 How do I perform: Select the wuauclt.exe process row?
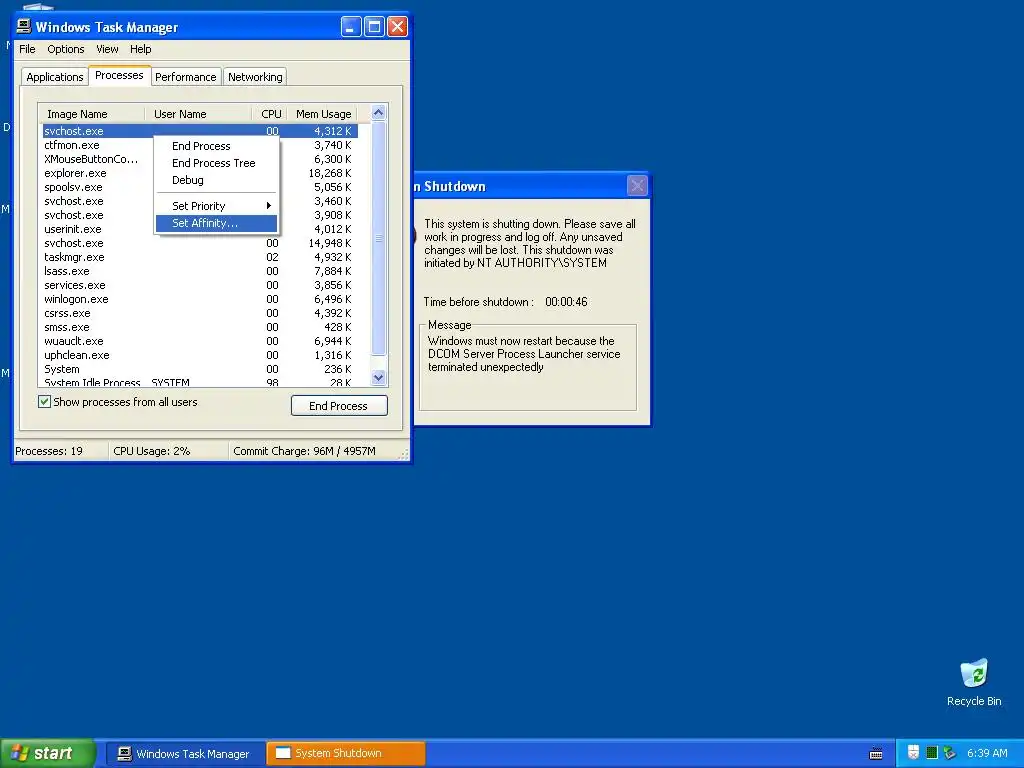200,342
